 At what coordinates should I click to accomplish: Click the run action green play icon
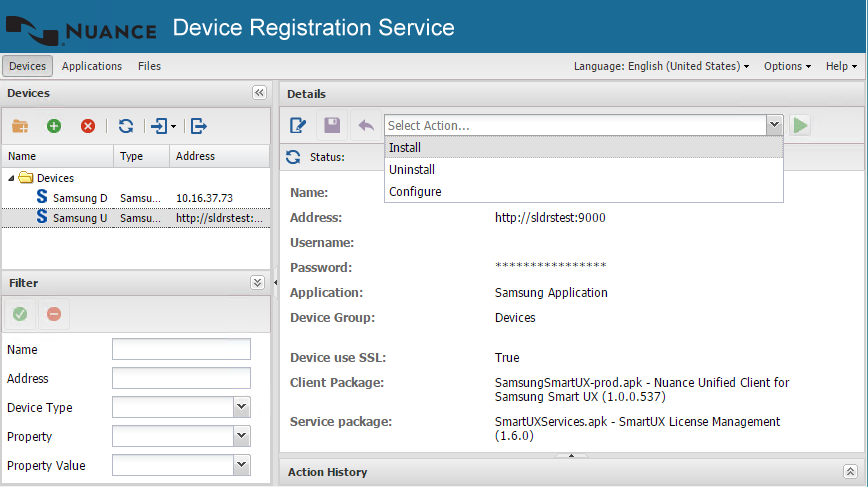click(800, 125)
